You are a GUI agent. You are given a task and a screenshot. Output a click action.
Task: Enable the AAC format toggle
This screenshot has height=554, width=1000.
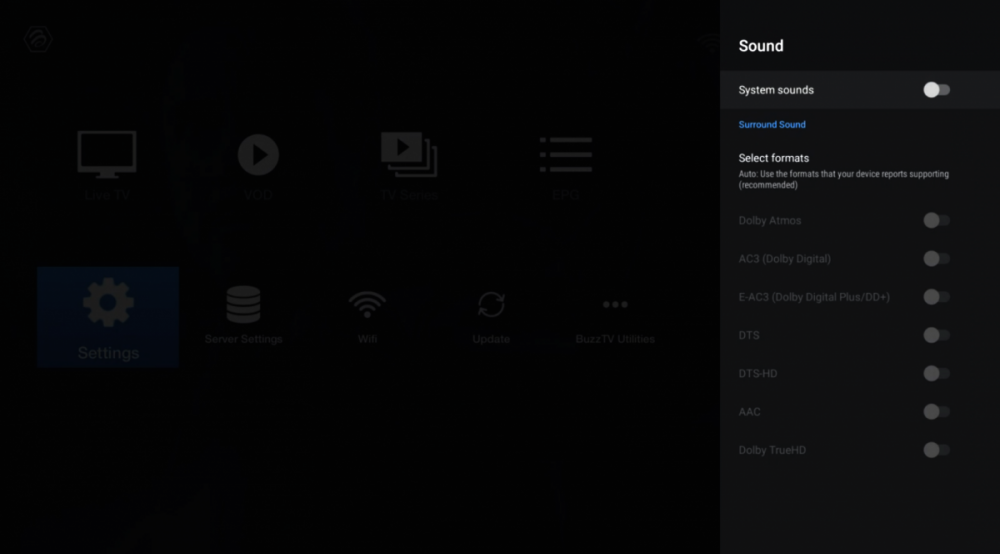pos(936,412)
